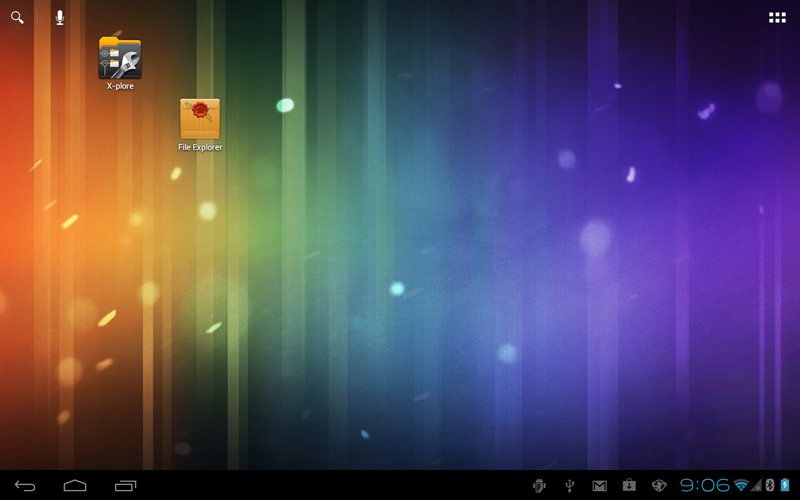Click the "X-plore" text label
Viewport: 800px width, 500px height.
pos(120,87)
